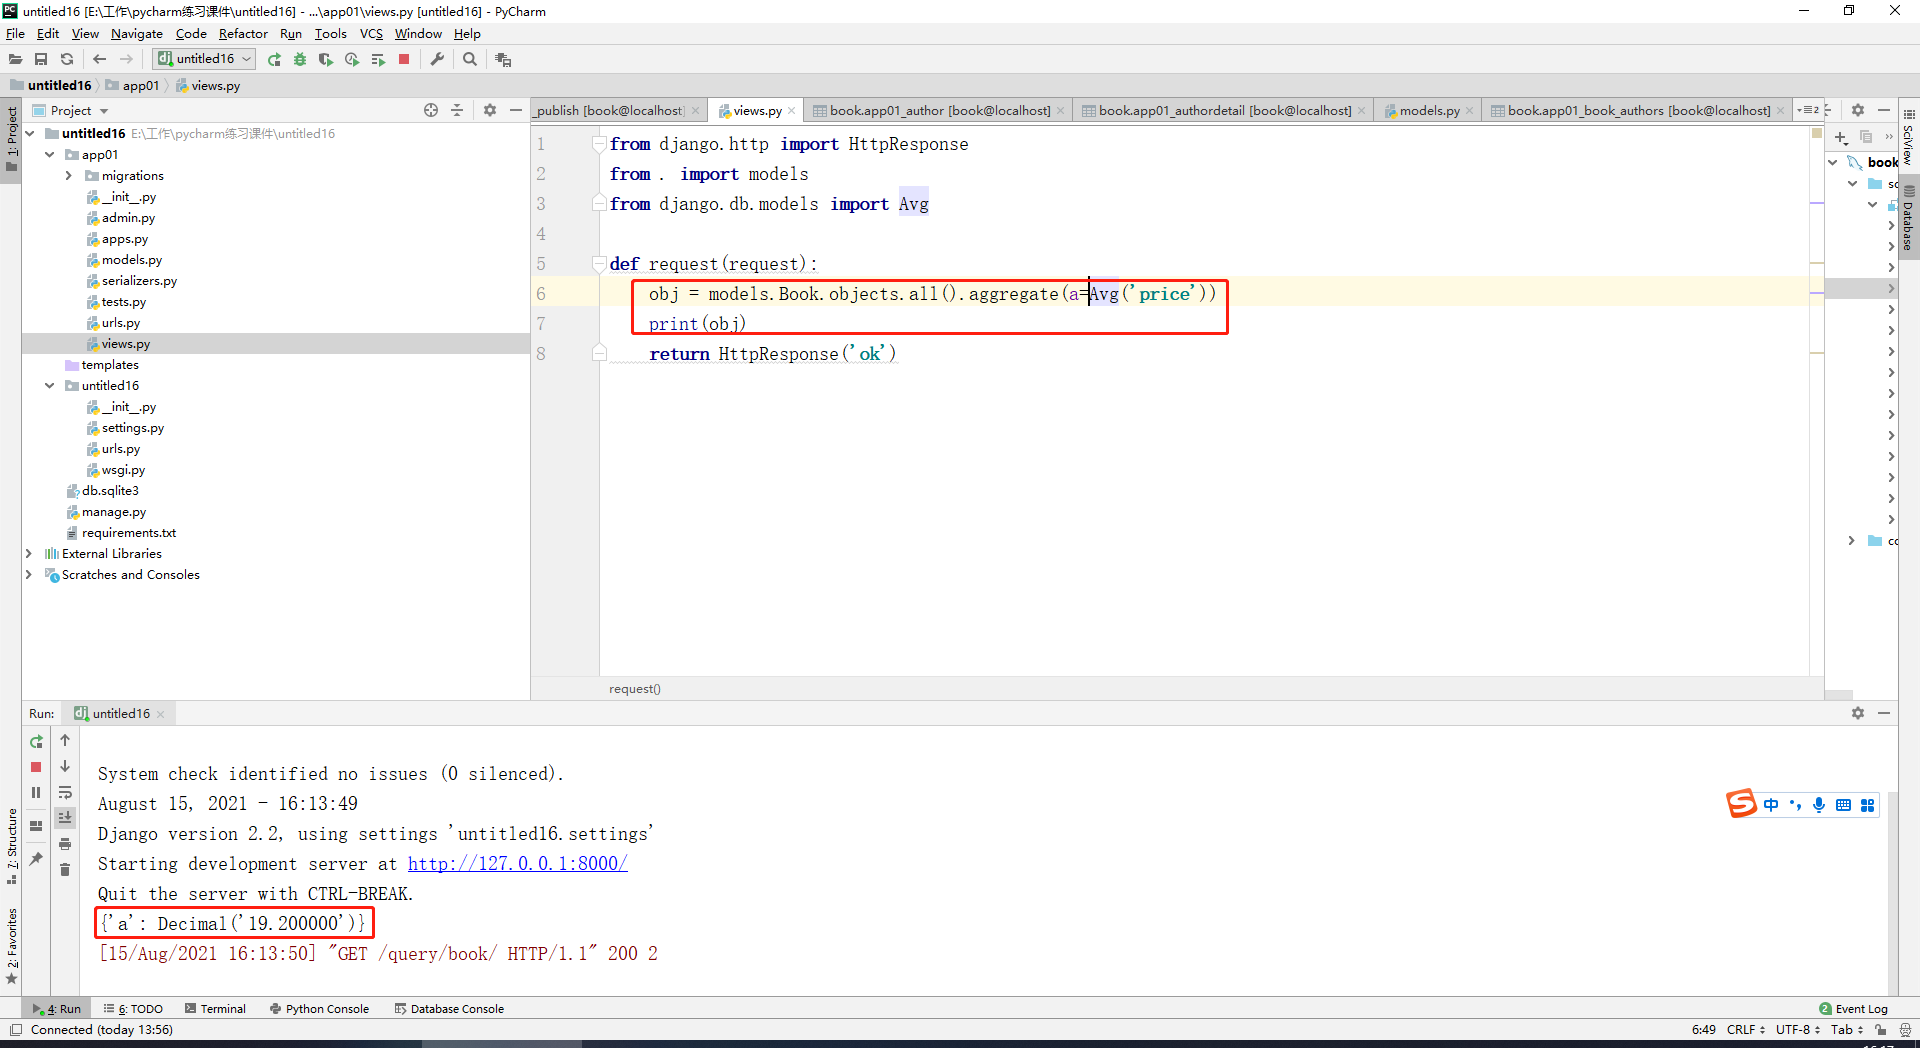Viewport: 1920px width, 1048px height.
Task: Toggle the tool window bars in the status bar corner
Action: (15, 1029)
